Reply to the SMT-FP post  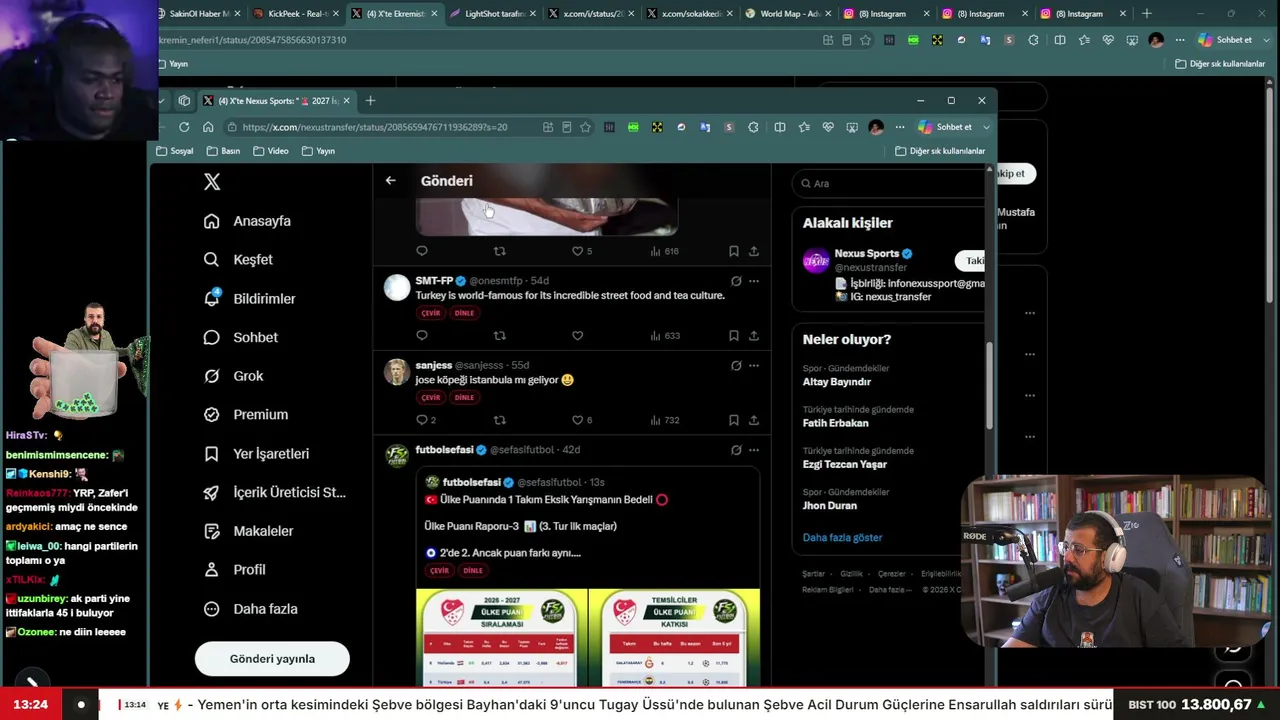(422, 336)
